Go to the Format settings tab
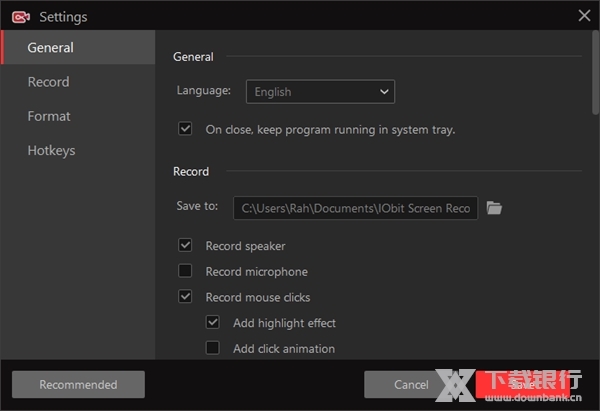 (x=49, y=116)
